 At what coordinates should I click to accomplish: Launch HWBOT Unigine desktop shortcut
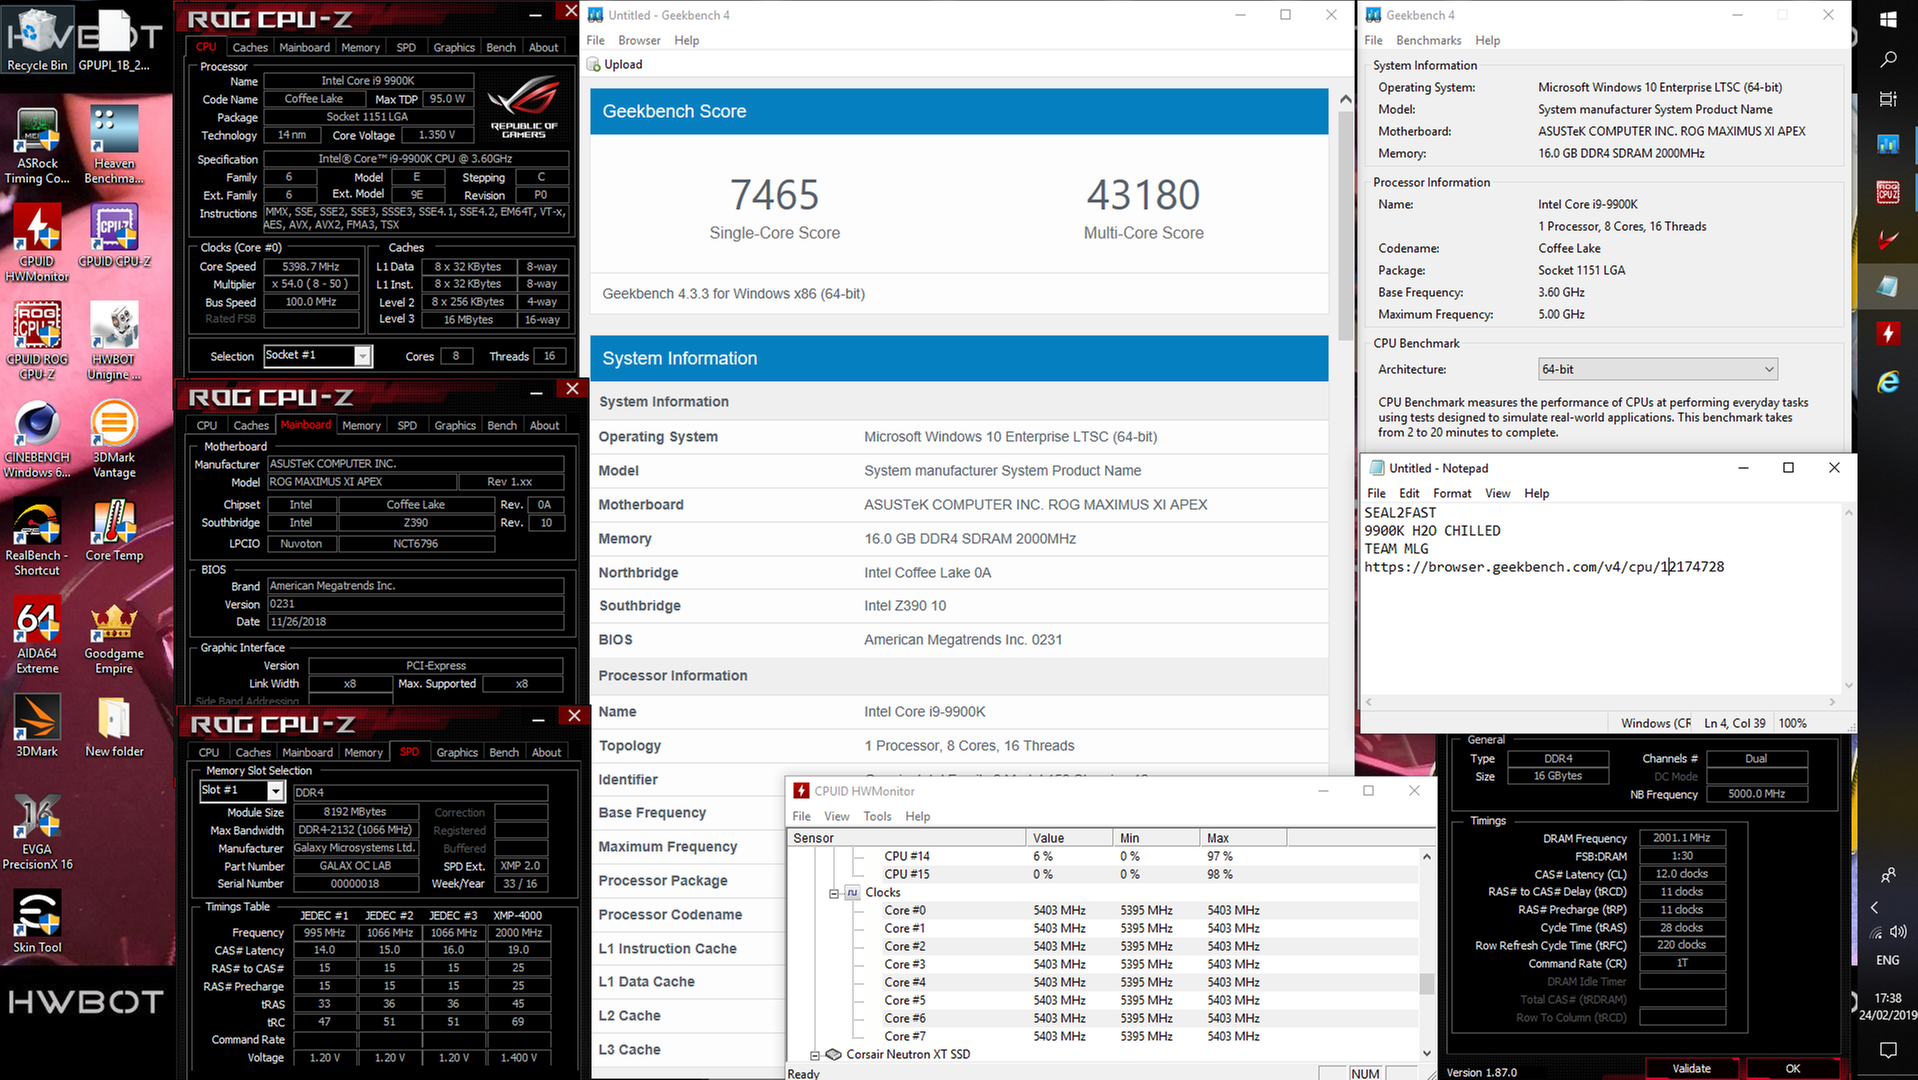click(x=114, y=342)
